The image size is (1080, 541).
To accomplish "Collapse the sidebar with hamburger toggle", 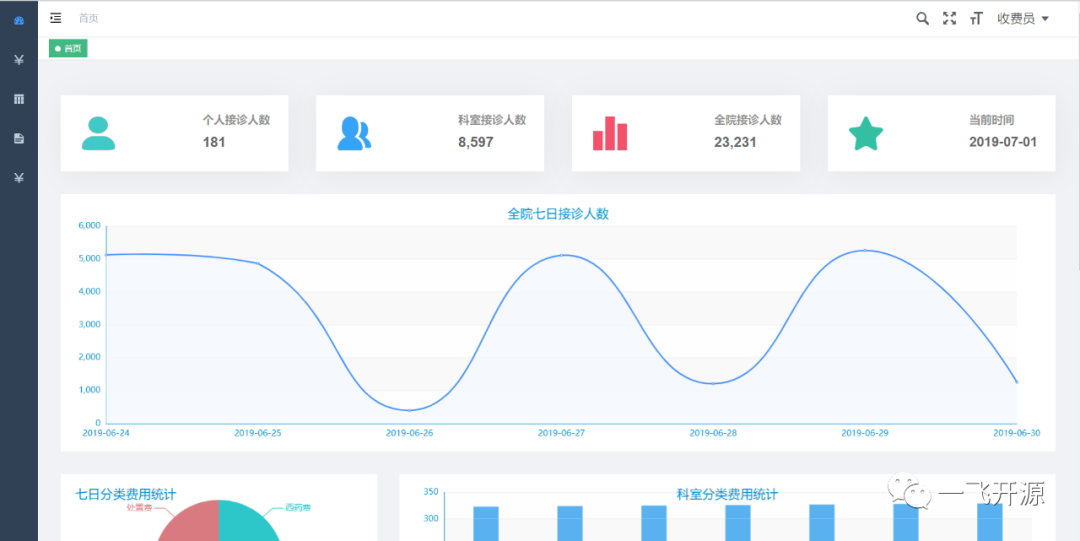I will click(x=55, y=18).
